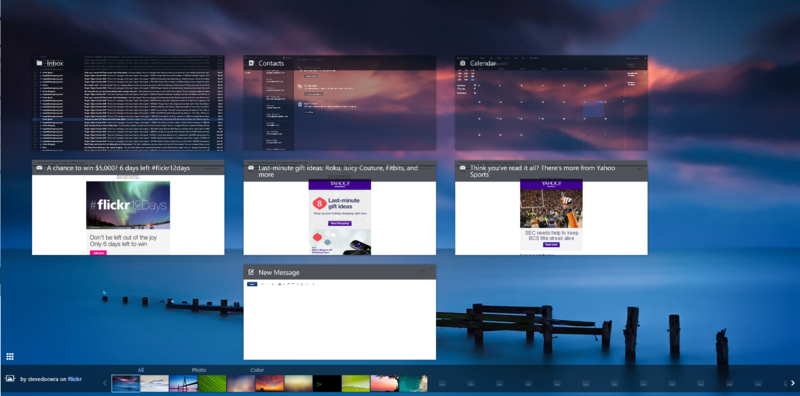Click Join now button in flickr email

[x=98, y=253]
